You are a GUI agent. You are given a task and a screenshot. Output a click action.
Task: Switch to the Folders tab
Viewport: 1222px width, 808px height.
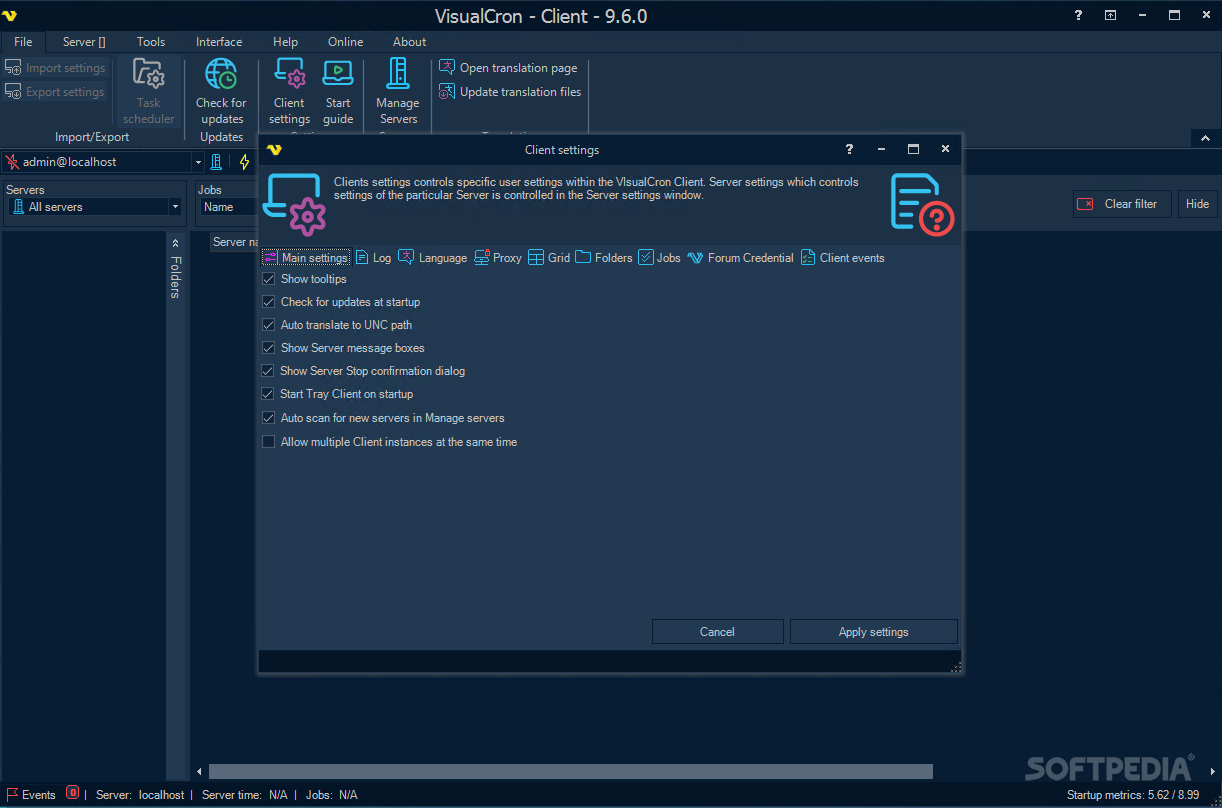(604, 258)
